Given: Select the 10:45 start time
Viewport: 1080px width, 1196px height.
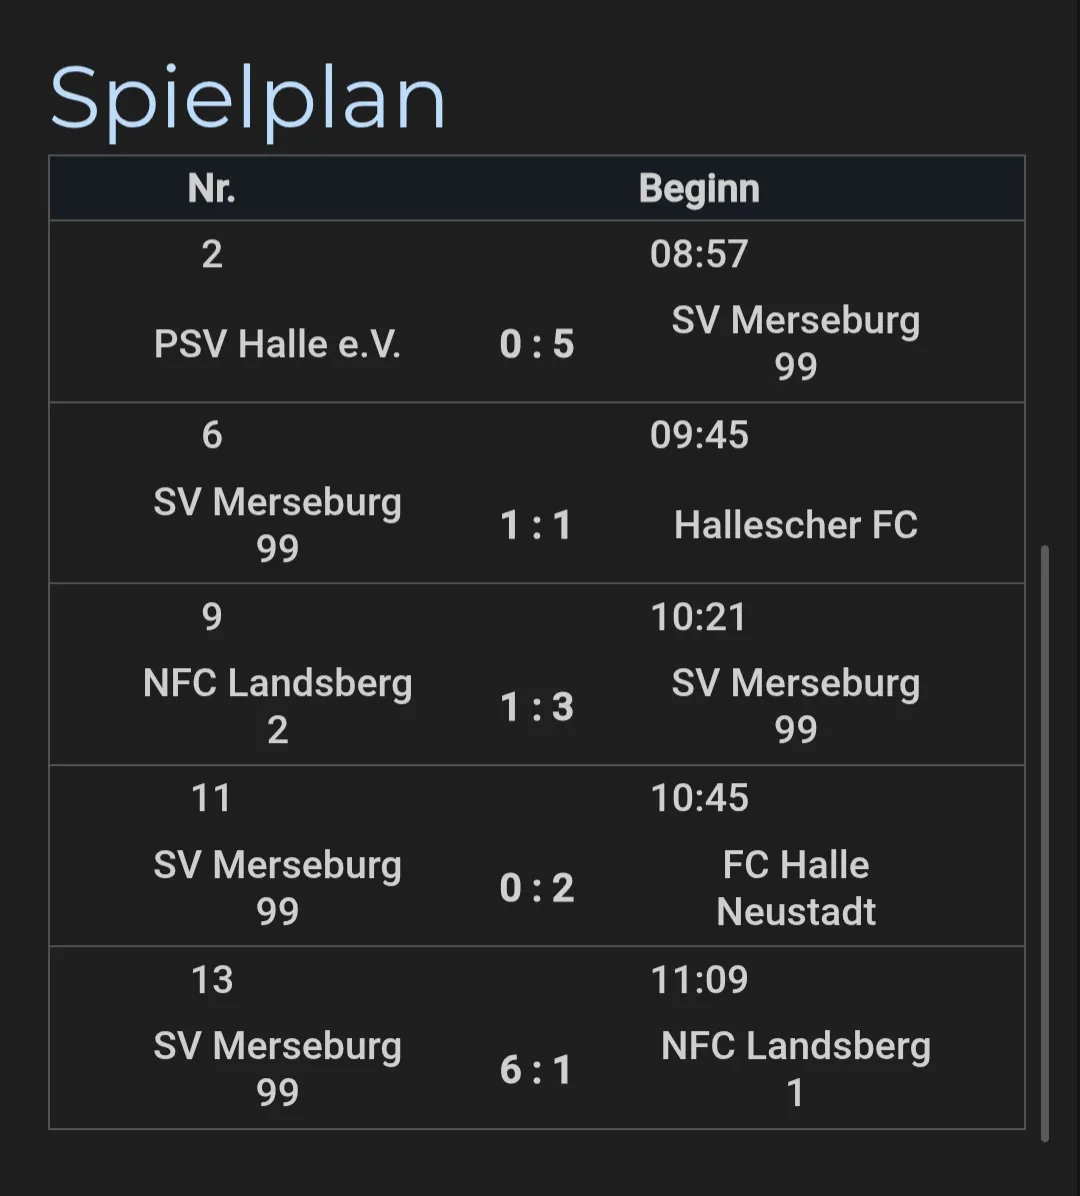Looking at the screenshot, I should [699, 798].
